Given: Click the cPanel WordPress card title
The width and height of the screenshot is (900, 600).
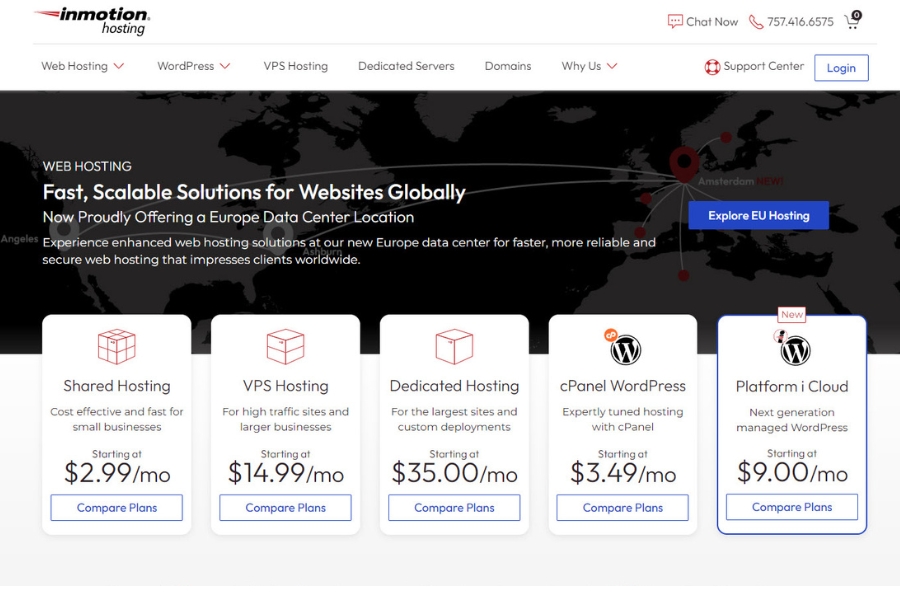Looking at the screenshot, I should [623, 386].
